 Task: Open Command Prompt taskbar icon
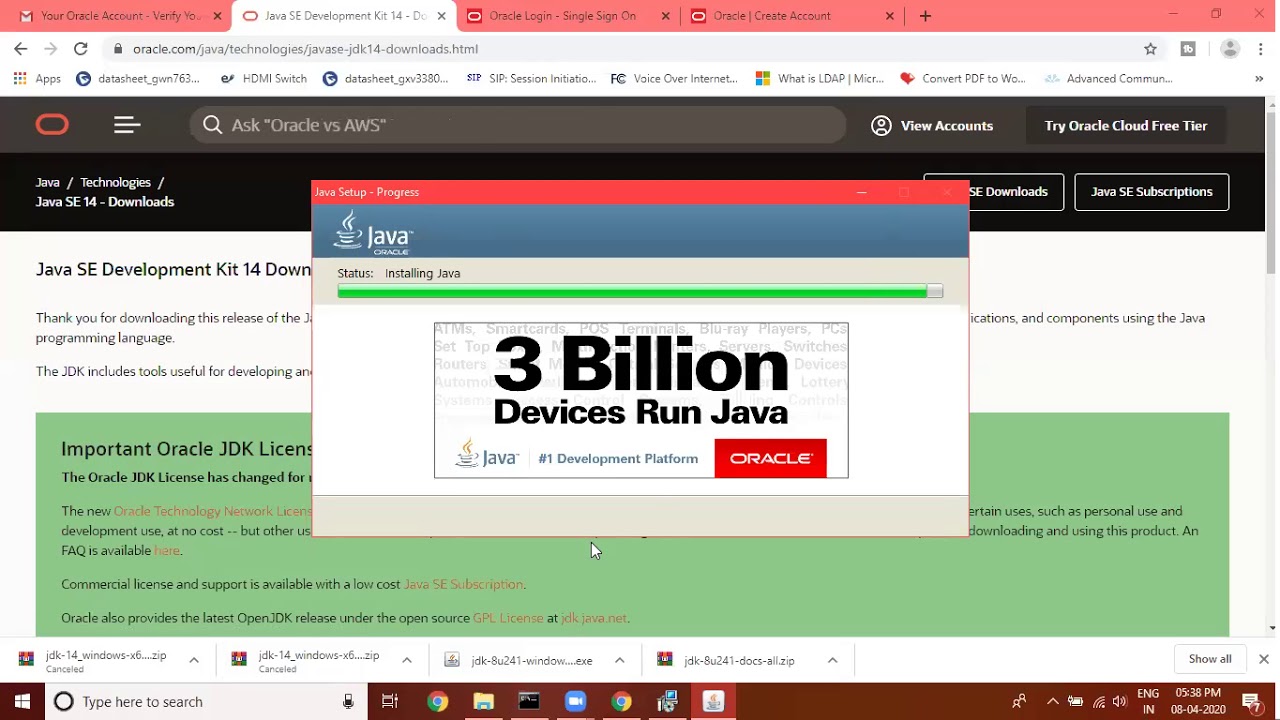(529, 701)
